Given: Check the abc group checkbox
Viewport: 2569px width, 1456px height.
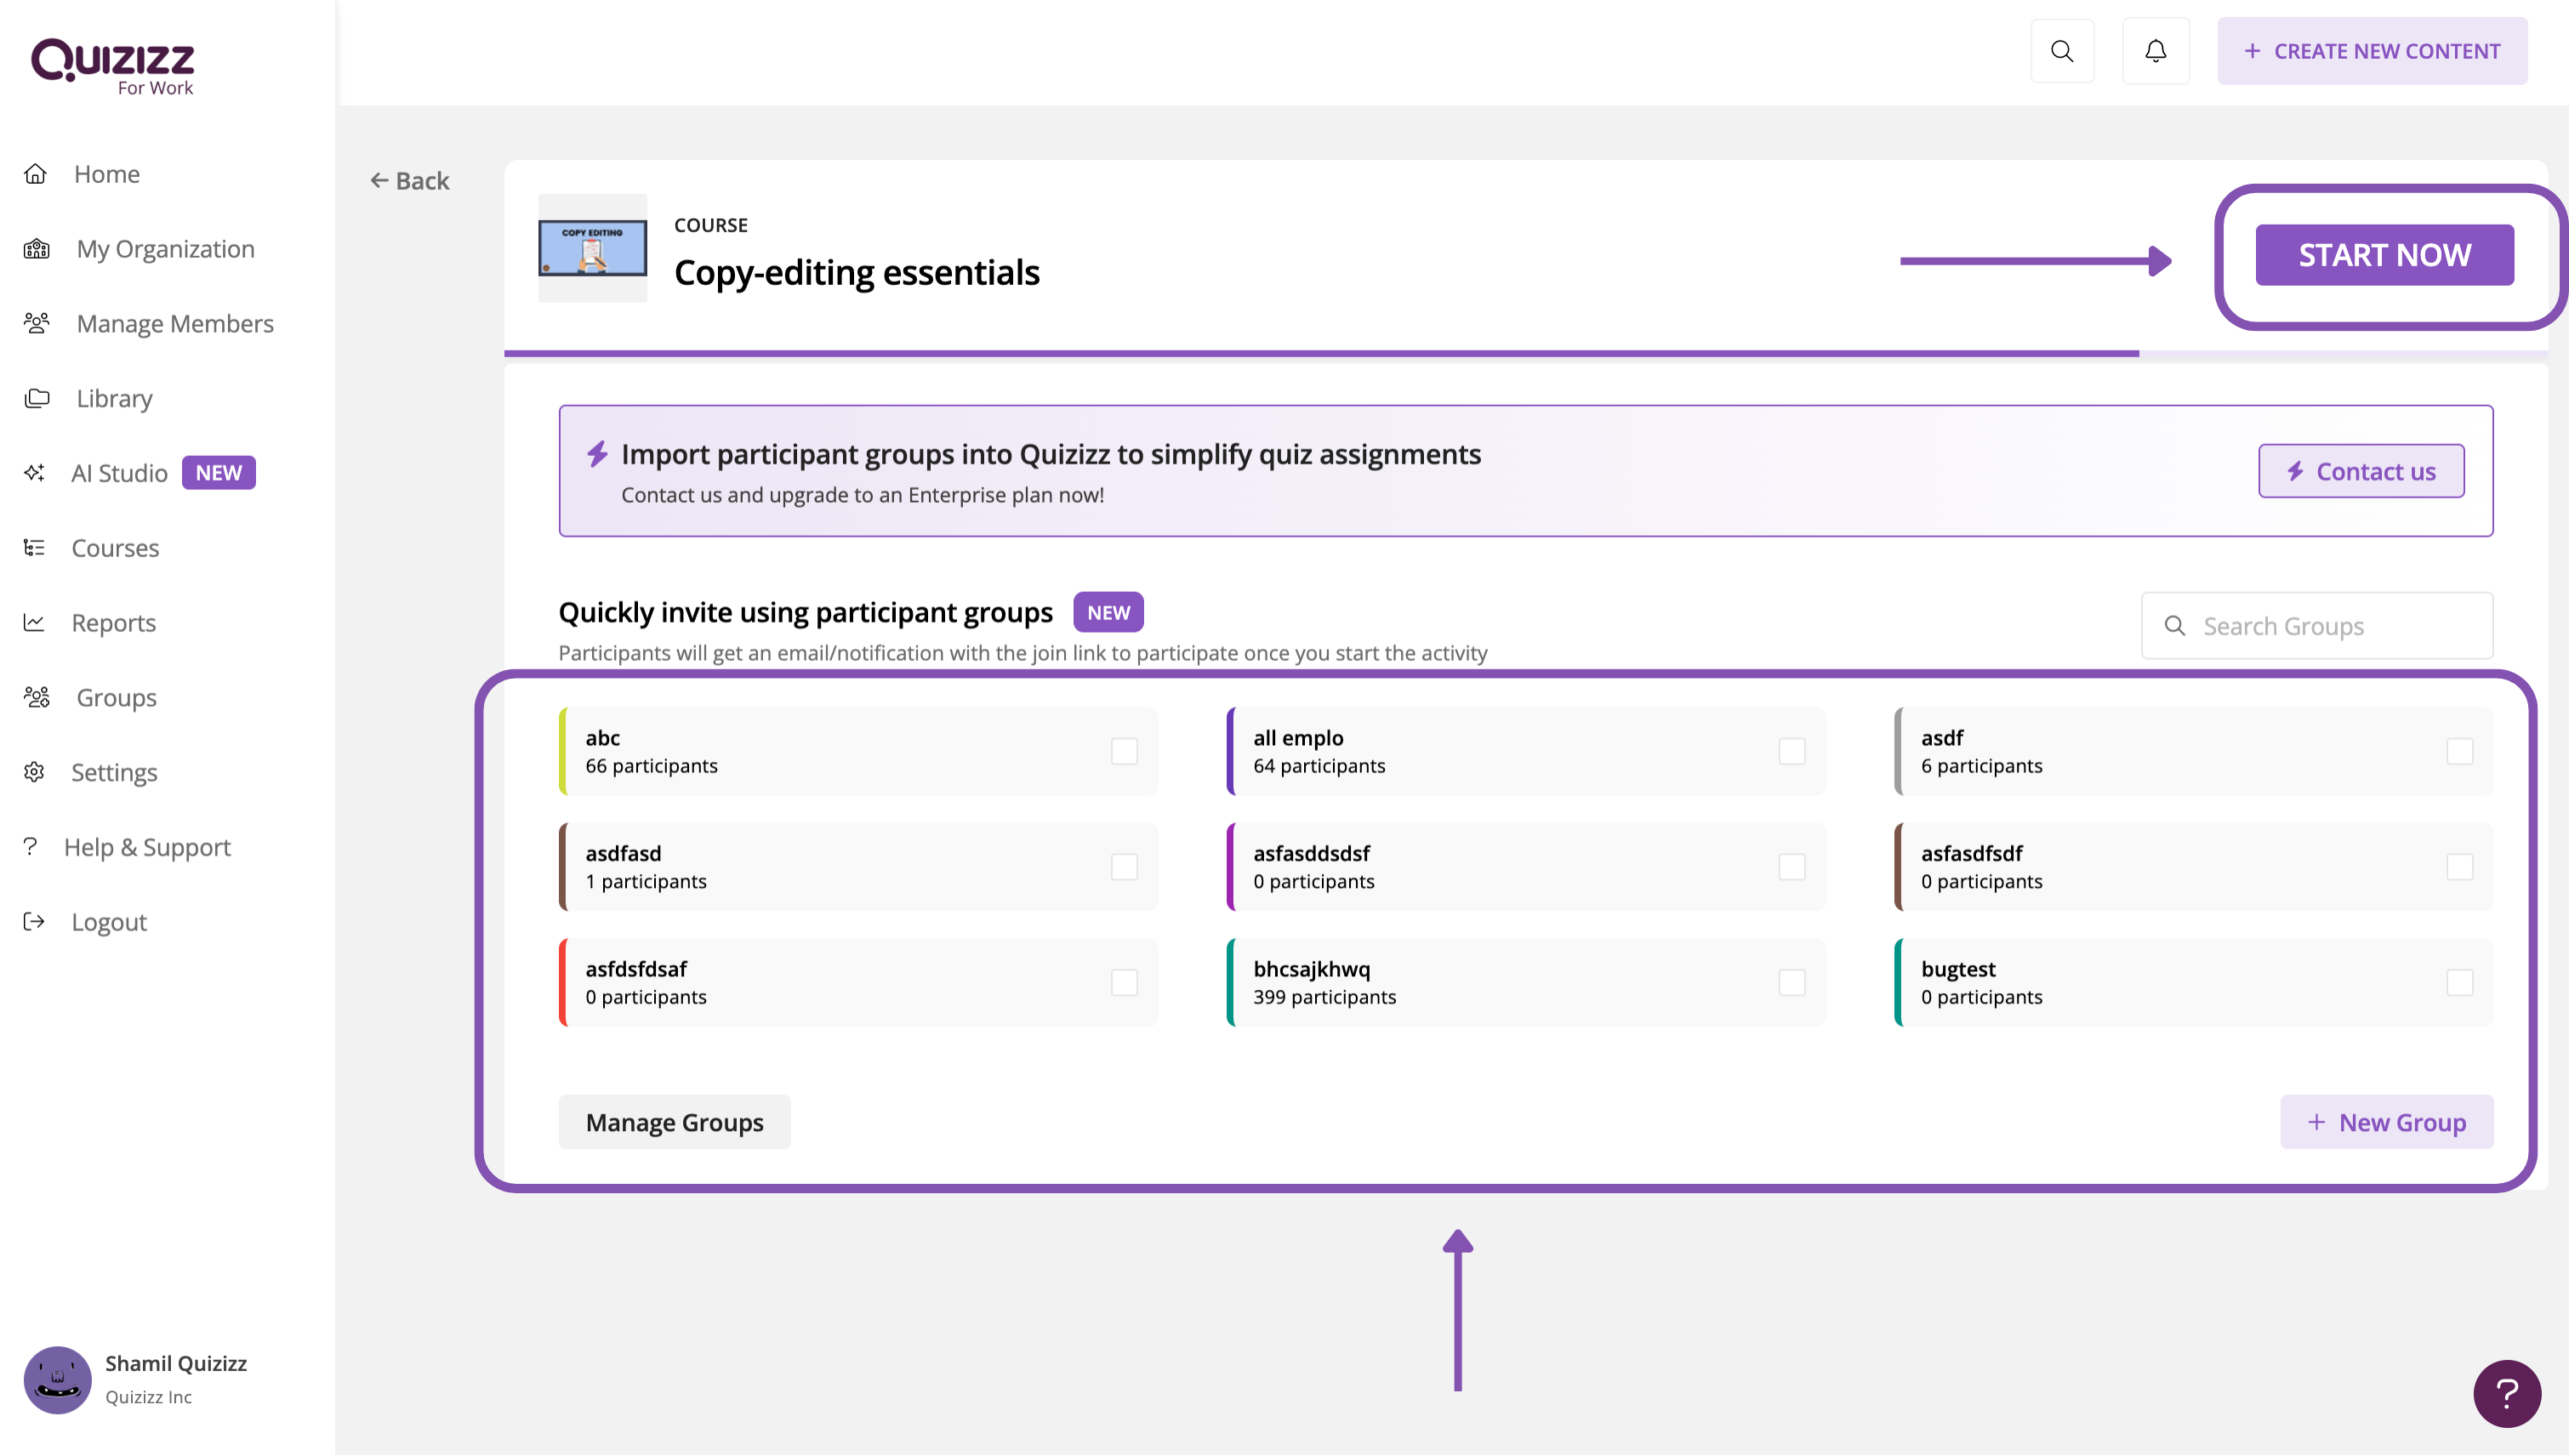Looking at the screenshot, I should pyautogui.click(x=1124, y=752).
